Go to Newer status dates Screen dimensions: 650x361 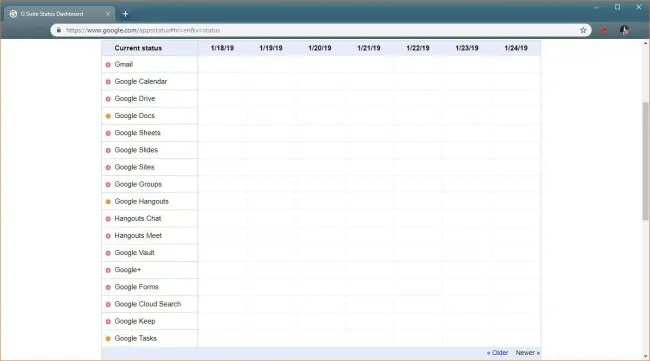[x=527, y=353]
